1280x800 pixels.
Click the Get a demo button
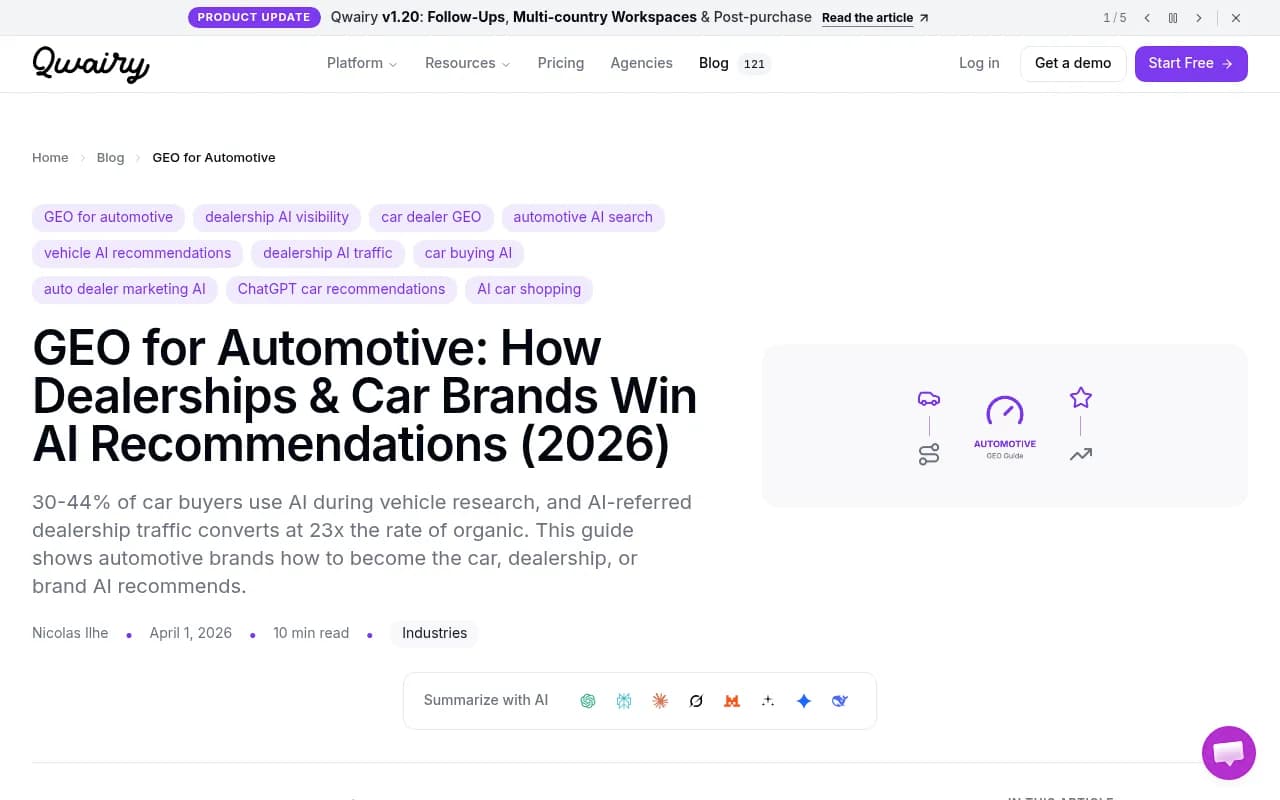(1073, 63)
